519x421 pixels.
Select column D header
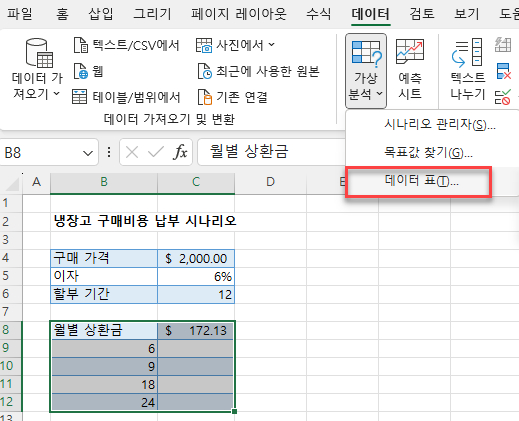[x=270, y=182]
